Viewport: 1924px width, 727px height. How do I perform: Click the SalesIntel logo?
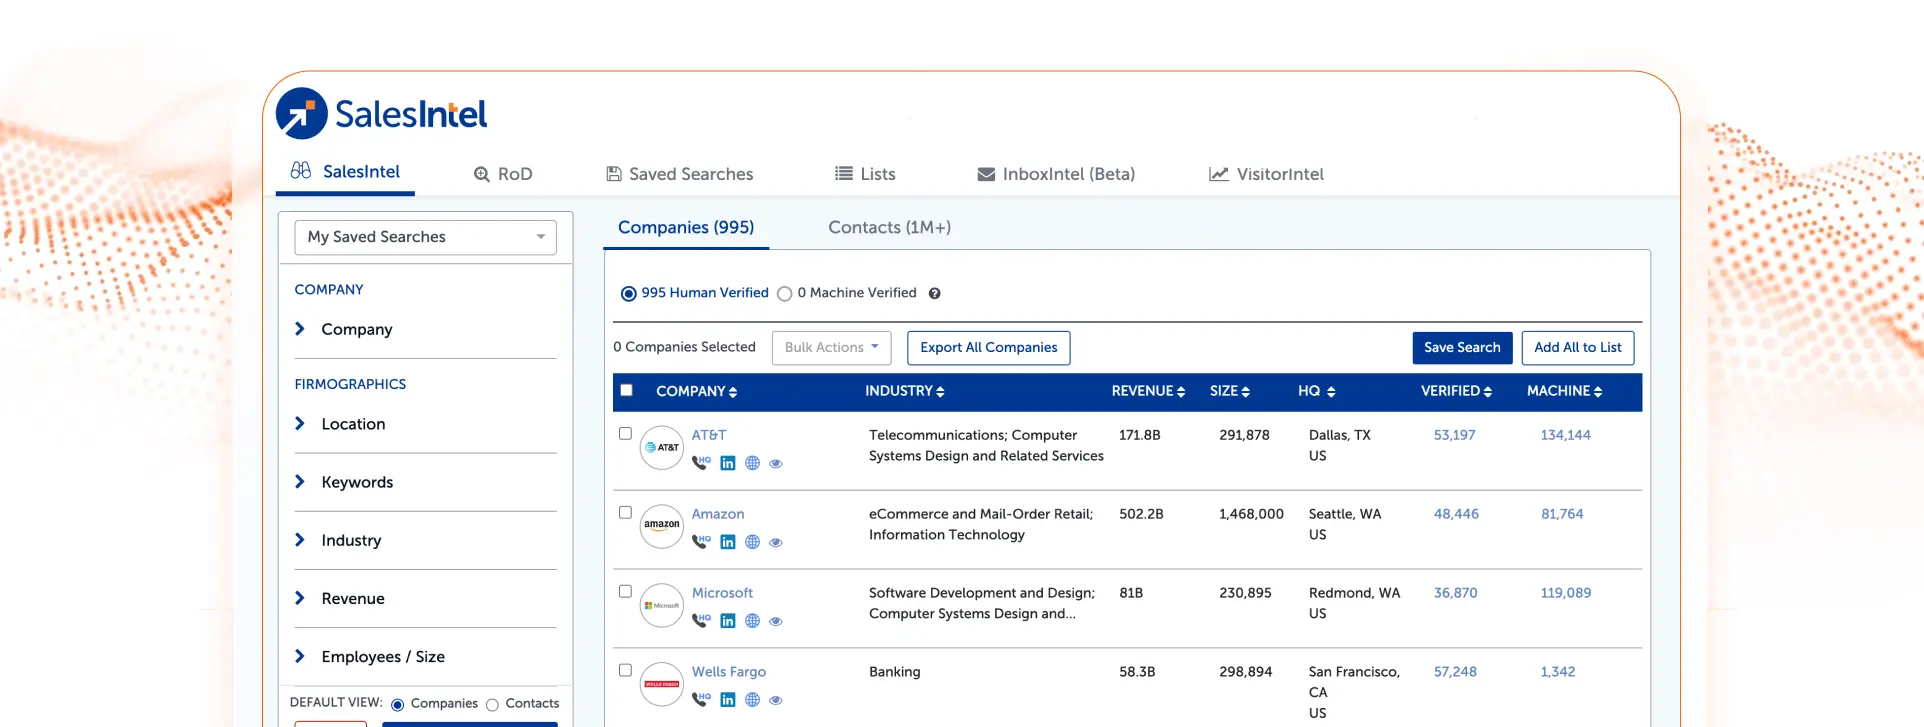point(381,114)
